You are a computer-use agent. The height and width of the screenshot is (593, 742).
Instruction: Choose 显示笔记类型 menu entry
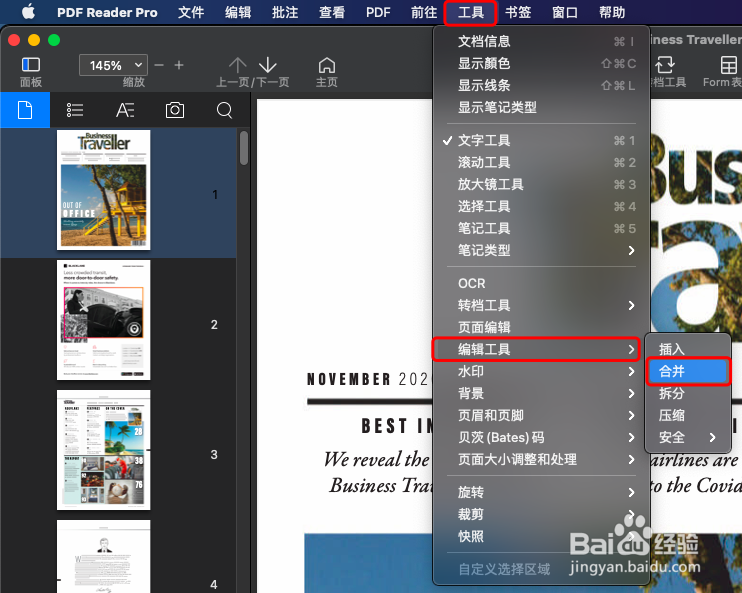541,107
